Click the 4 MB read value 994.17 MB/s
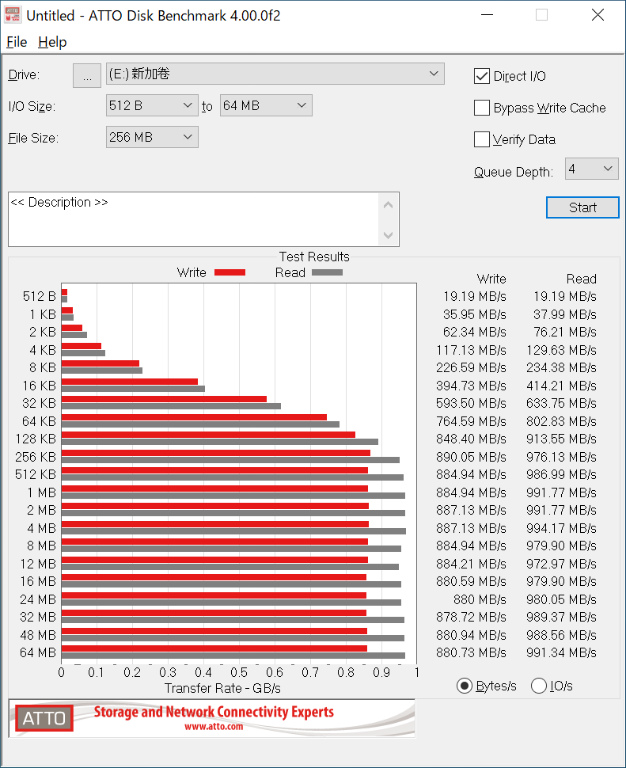 point(561,528)
